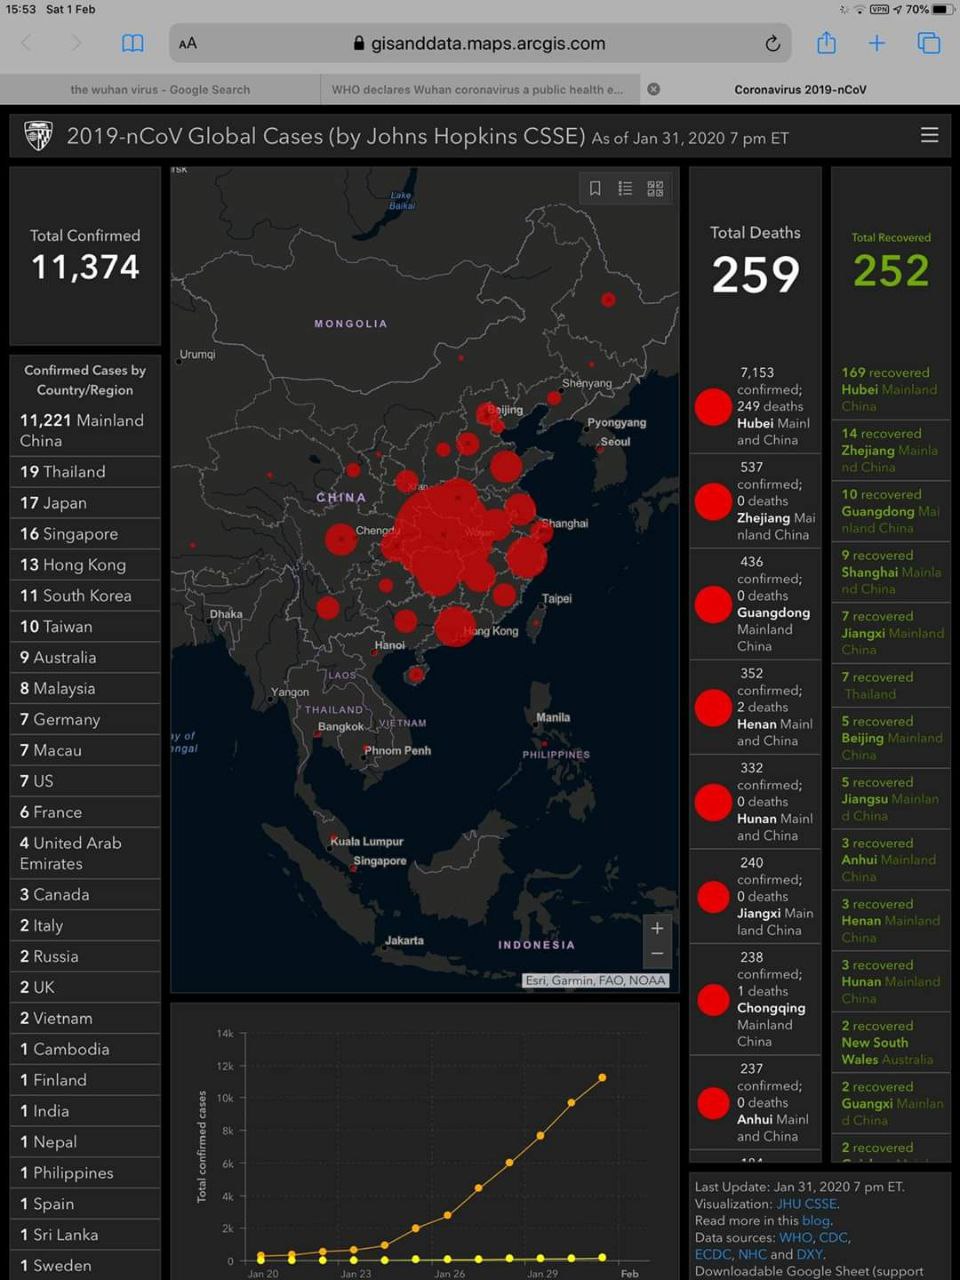Open the ECDC data source link

pos(713,1254)
